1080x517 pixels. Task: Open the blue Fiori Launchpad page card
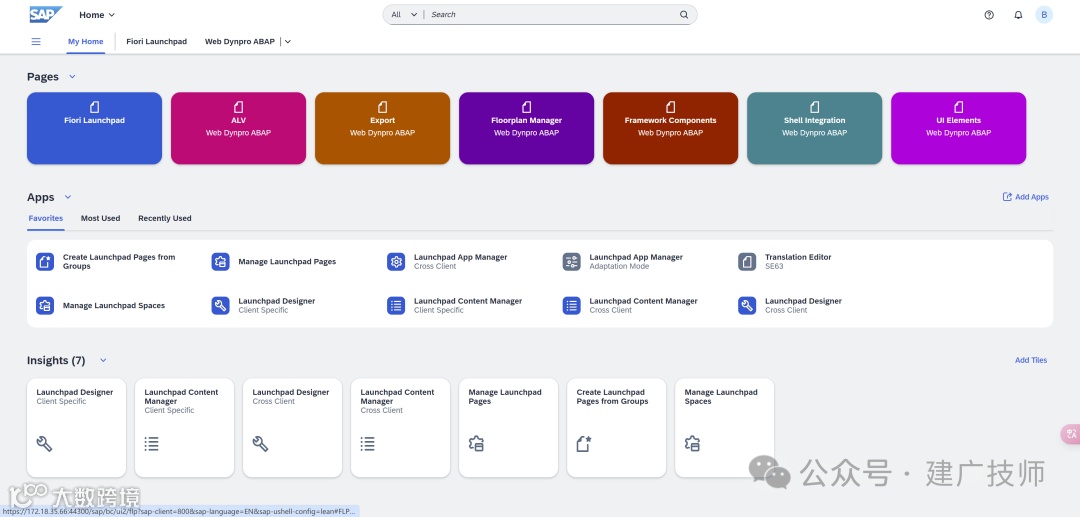tap(94, 128)
